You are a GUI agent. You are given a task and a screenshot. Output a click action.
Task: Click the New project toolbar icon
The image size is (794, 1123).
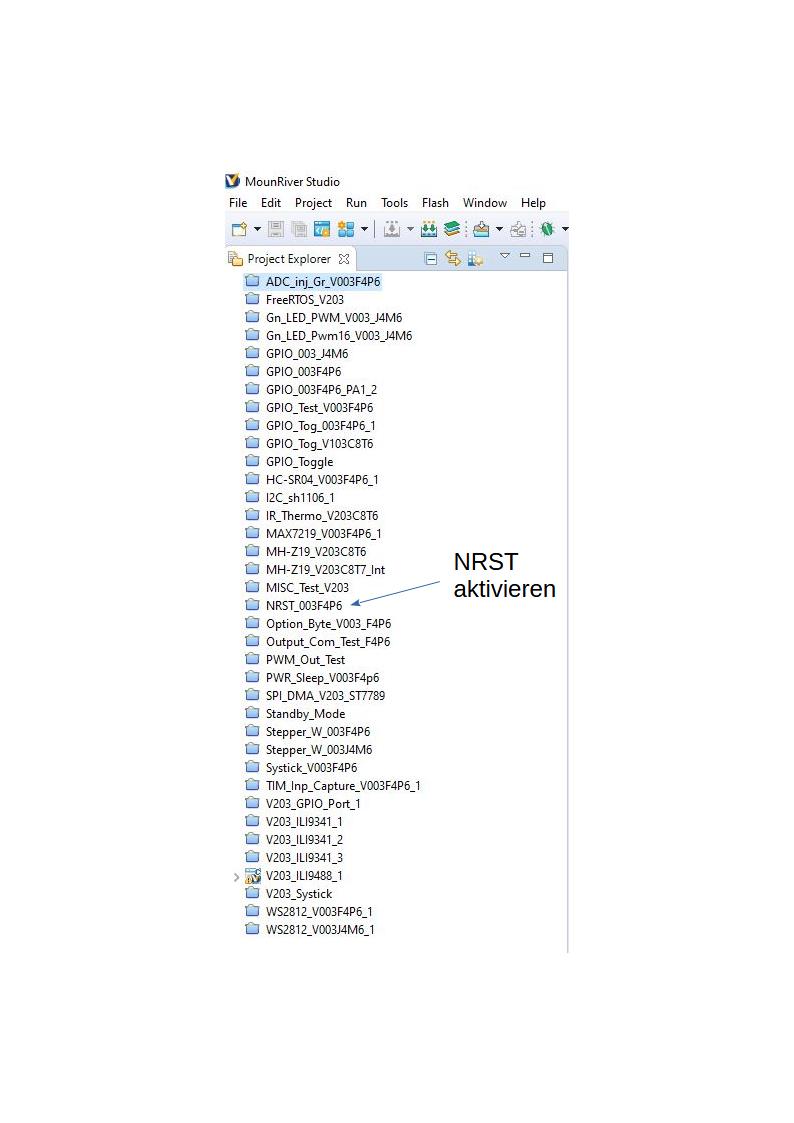[239, 229]
